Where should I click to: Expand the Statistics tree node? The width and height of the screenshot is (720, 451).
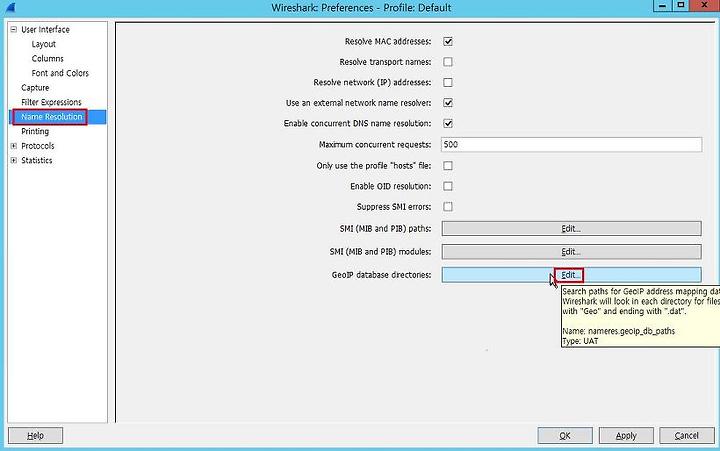pos(14,160)
